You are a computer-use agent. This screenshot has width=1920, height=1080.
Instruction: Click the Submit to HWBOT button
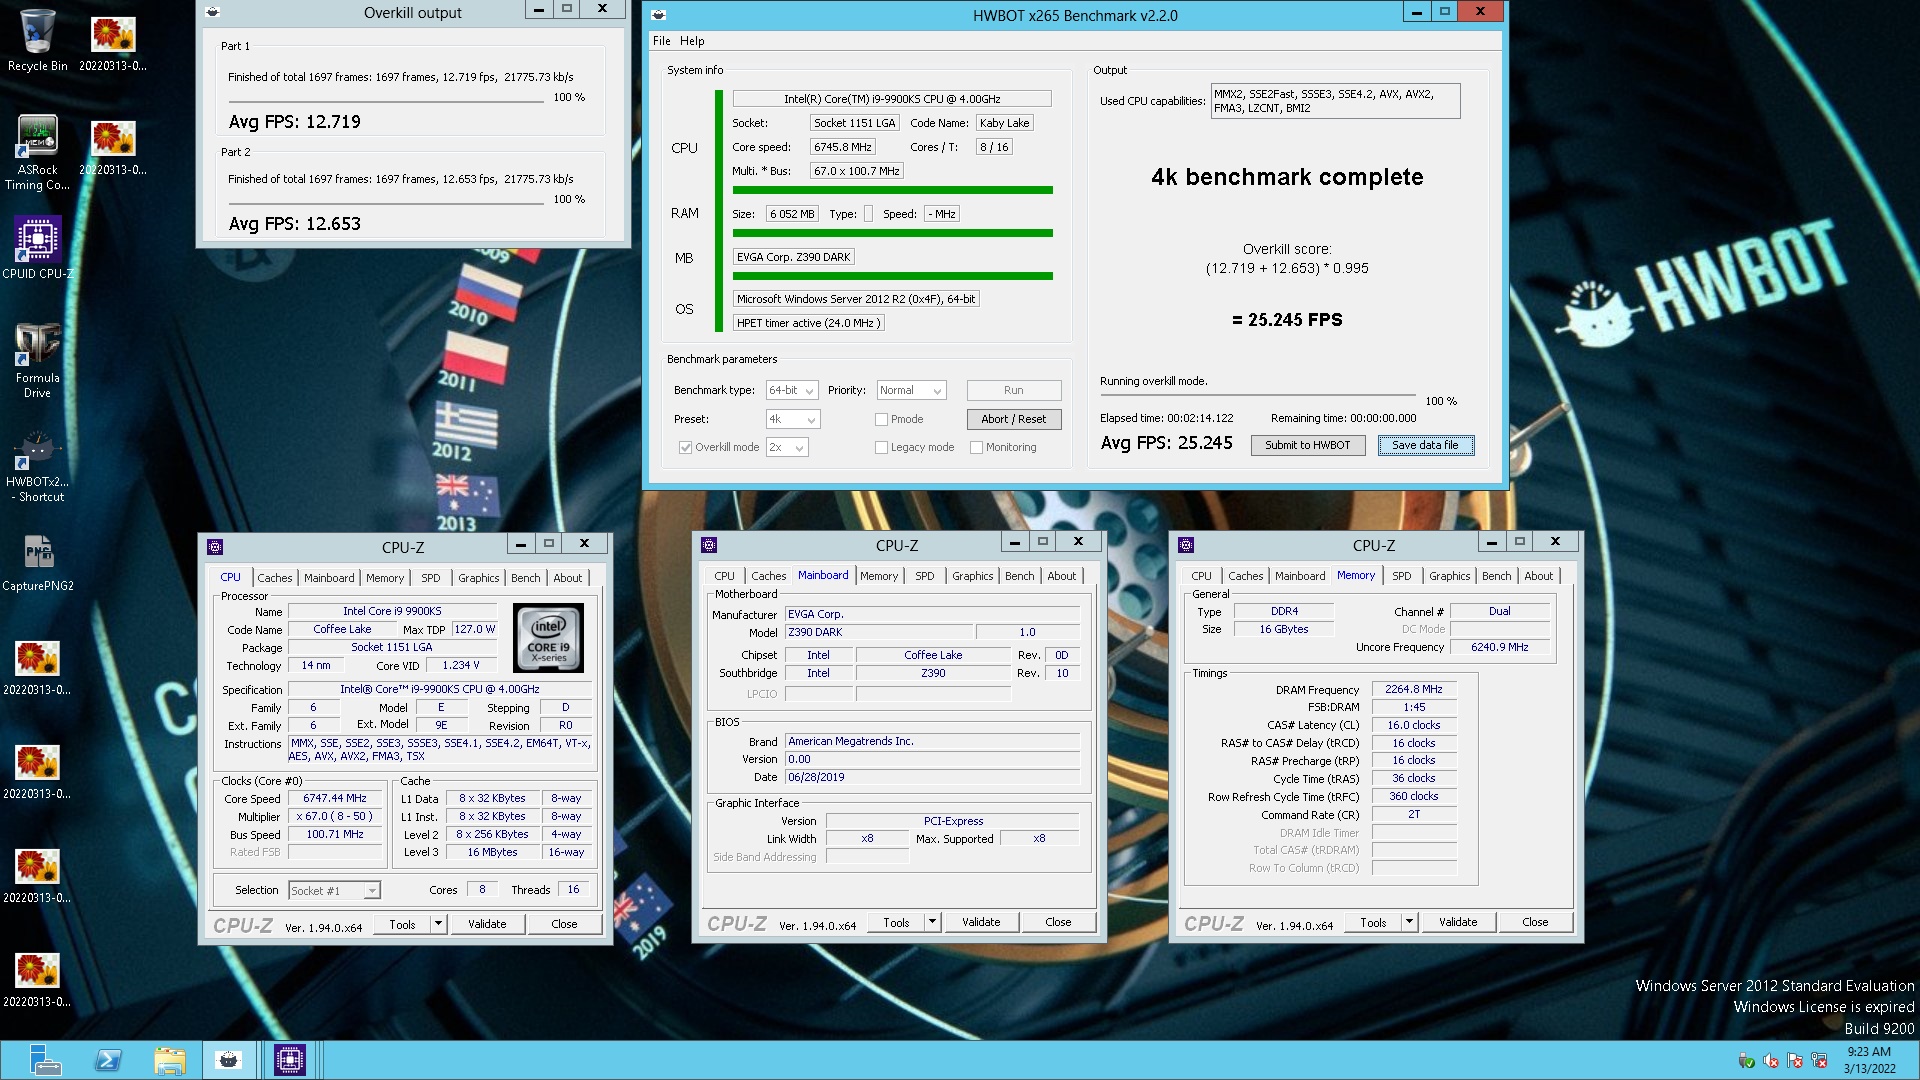coord(1308,445)
